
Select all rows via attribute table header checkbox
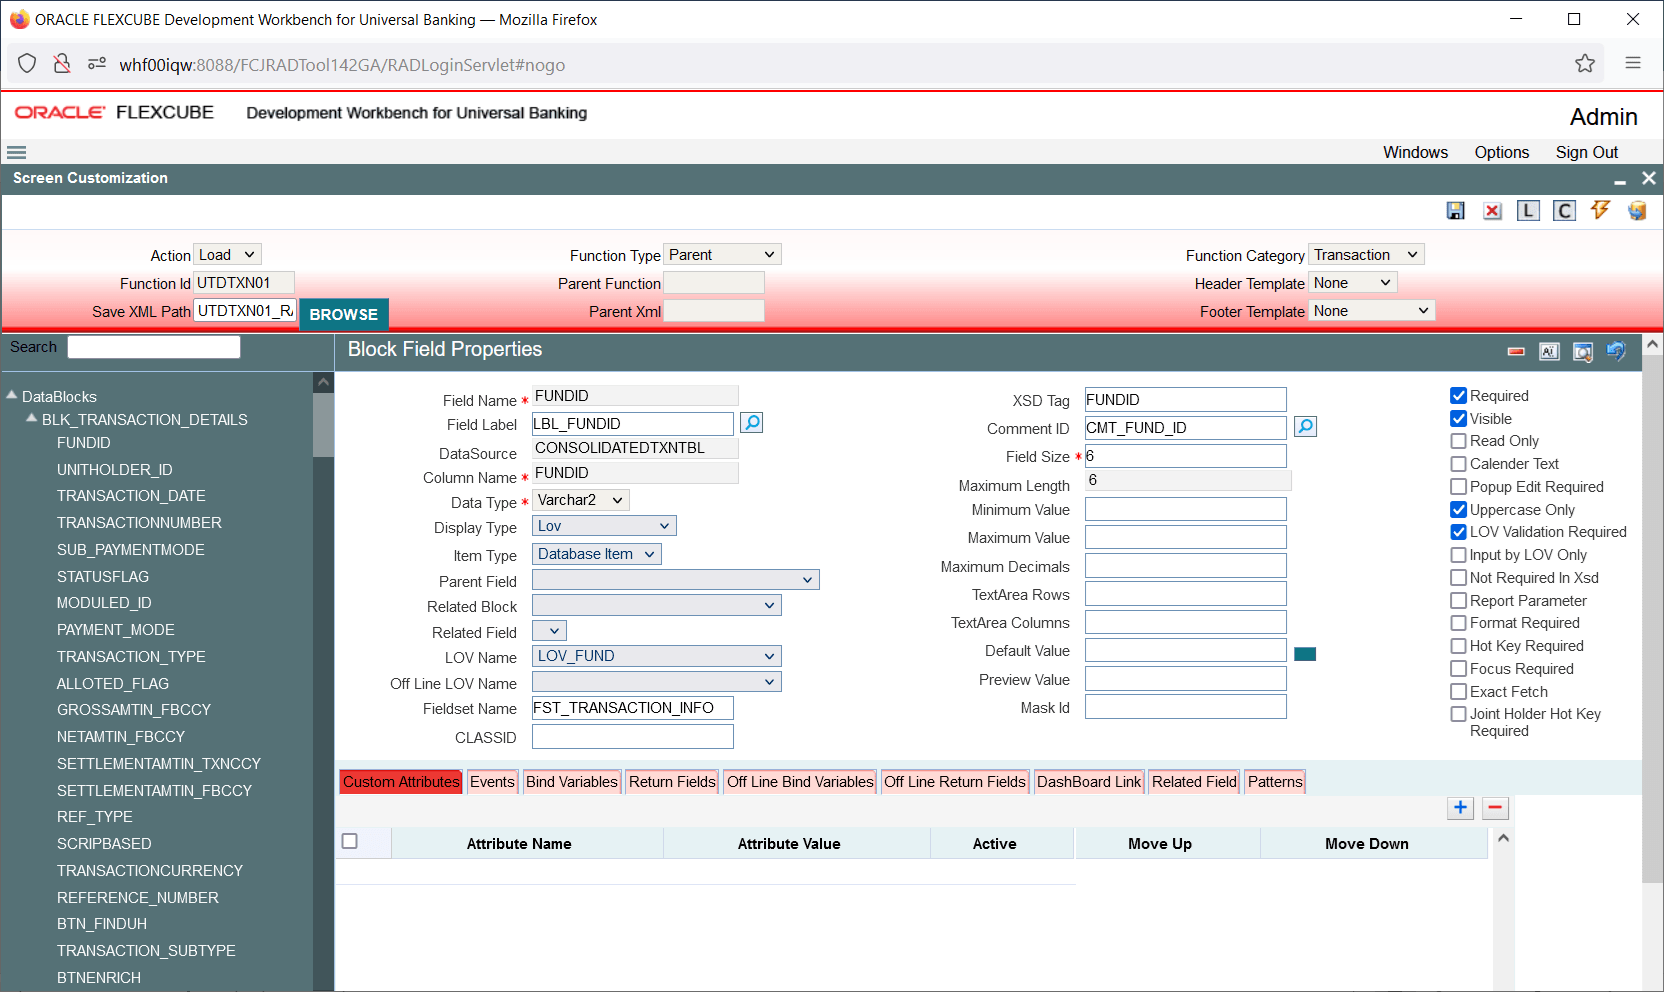point(350,841)
